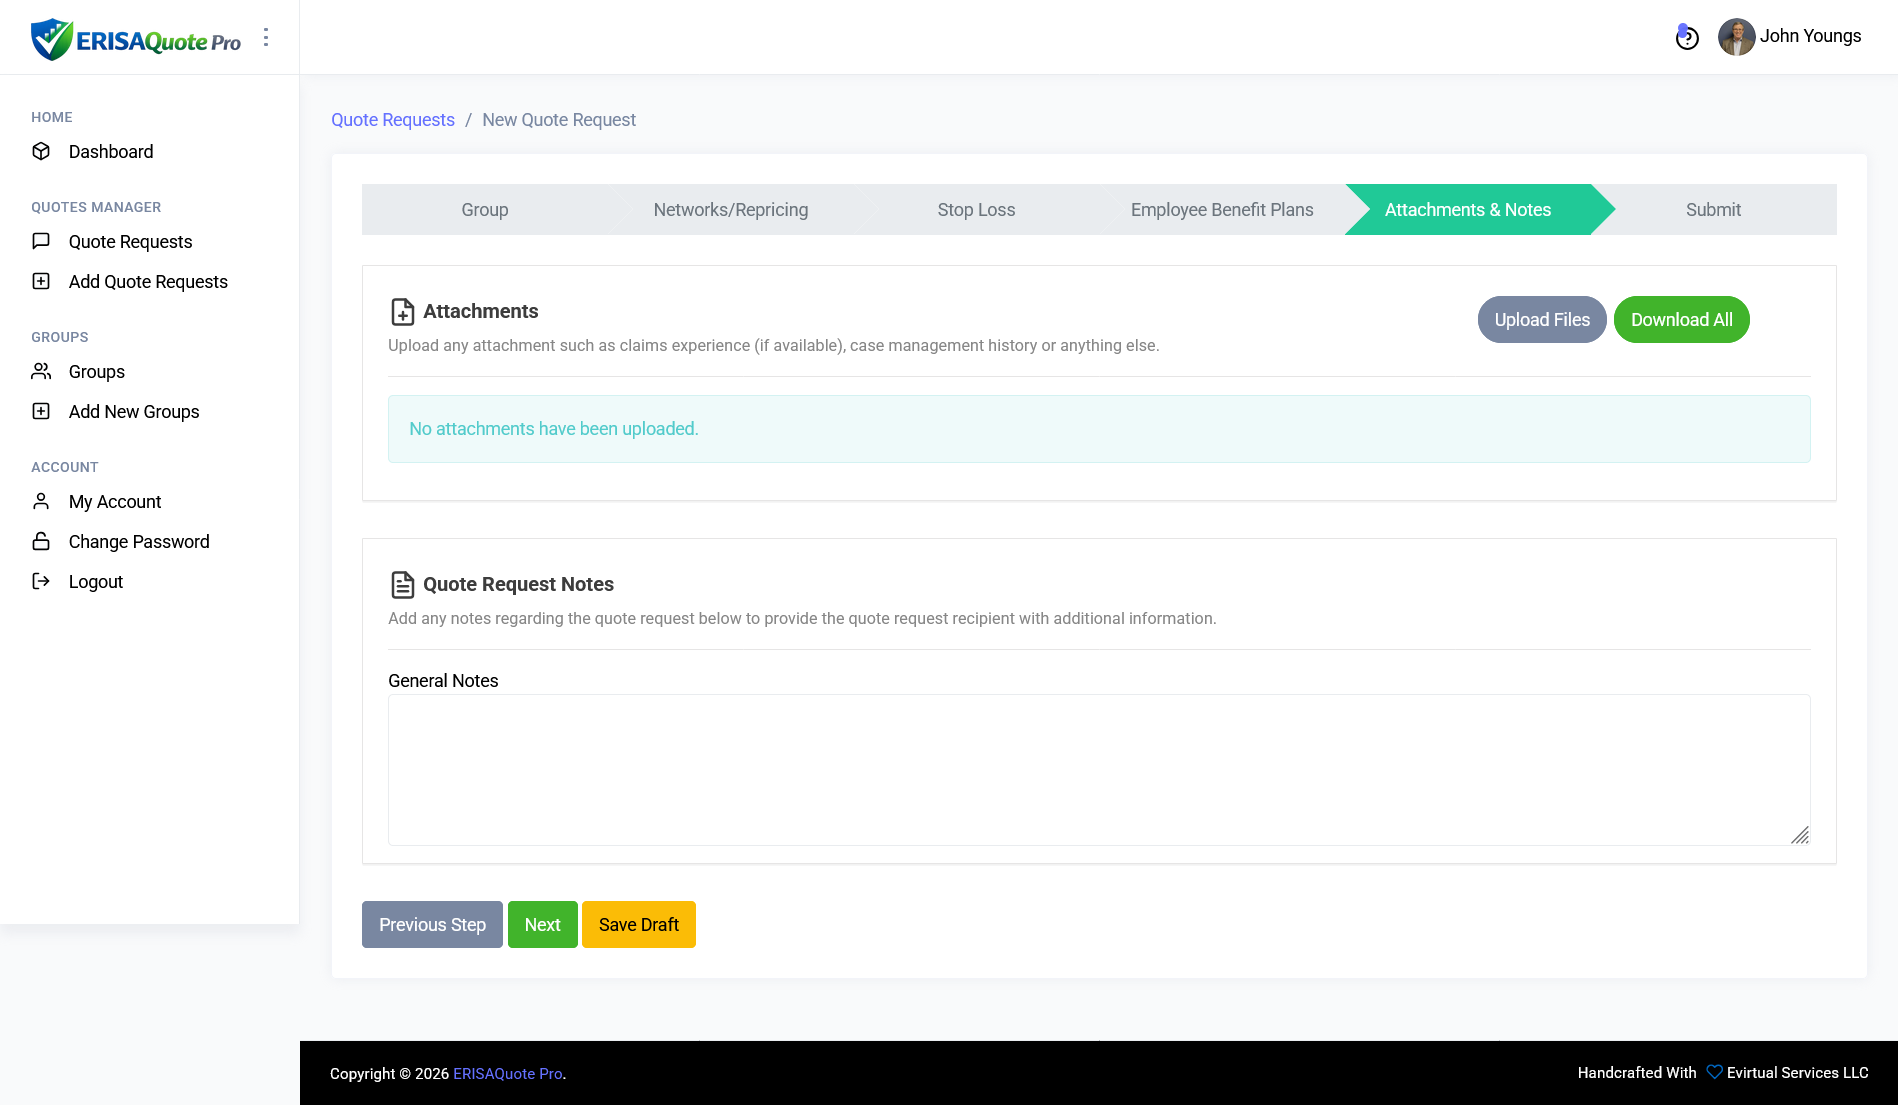Viewport: 1898px width, 1105px height.
Task: Click the Groups people icon
Action: 41,371
